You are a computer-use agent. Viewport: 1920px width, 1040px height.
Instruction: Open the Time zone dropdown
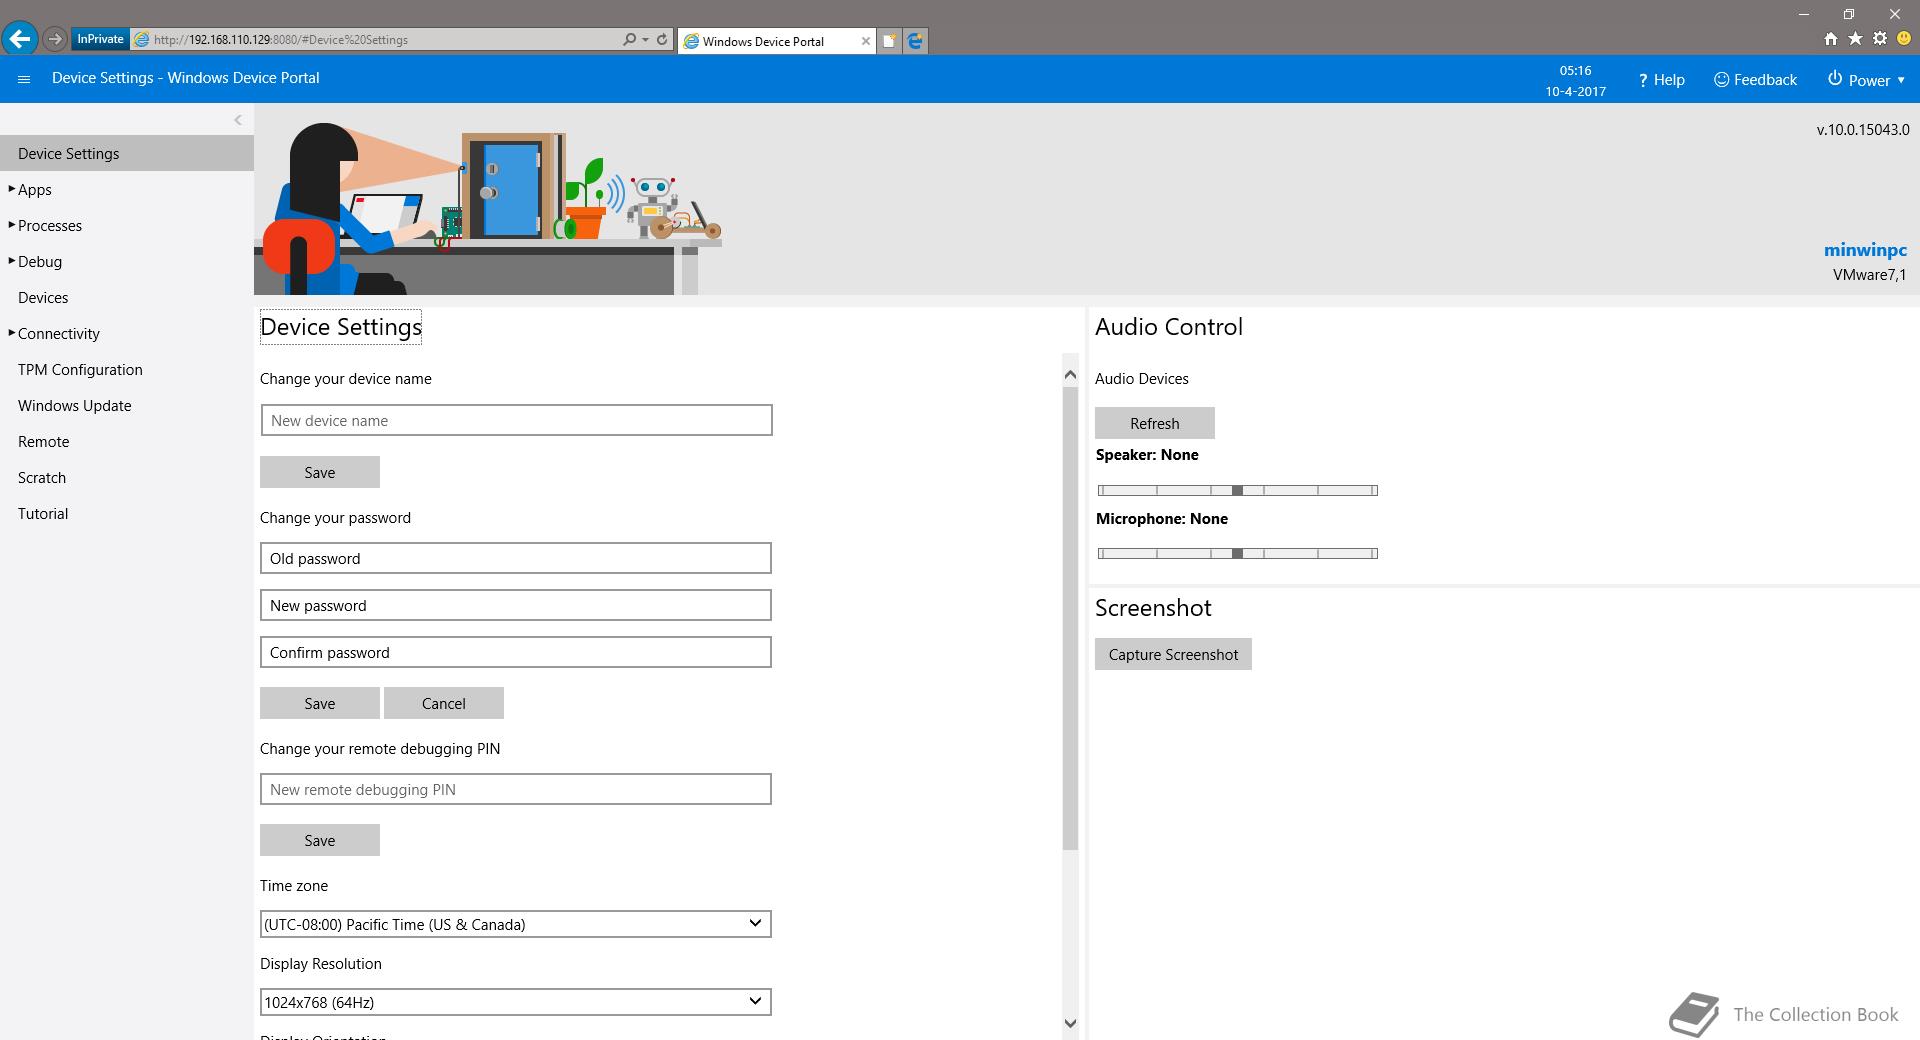(x=516, y=924)
